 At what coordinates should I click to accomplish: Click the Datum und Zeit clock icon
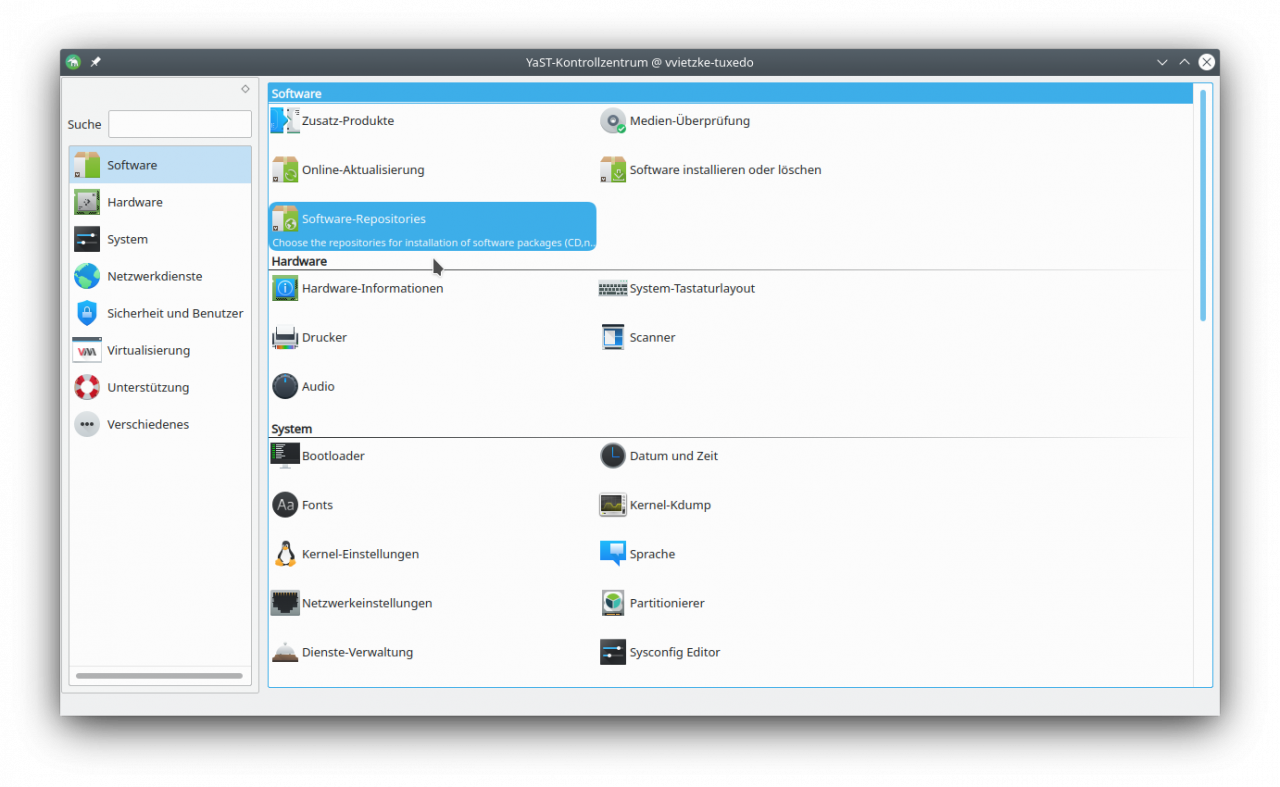click(613, 456)
